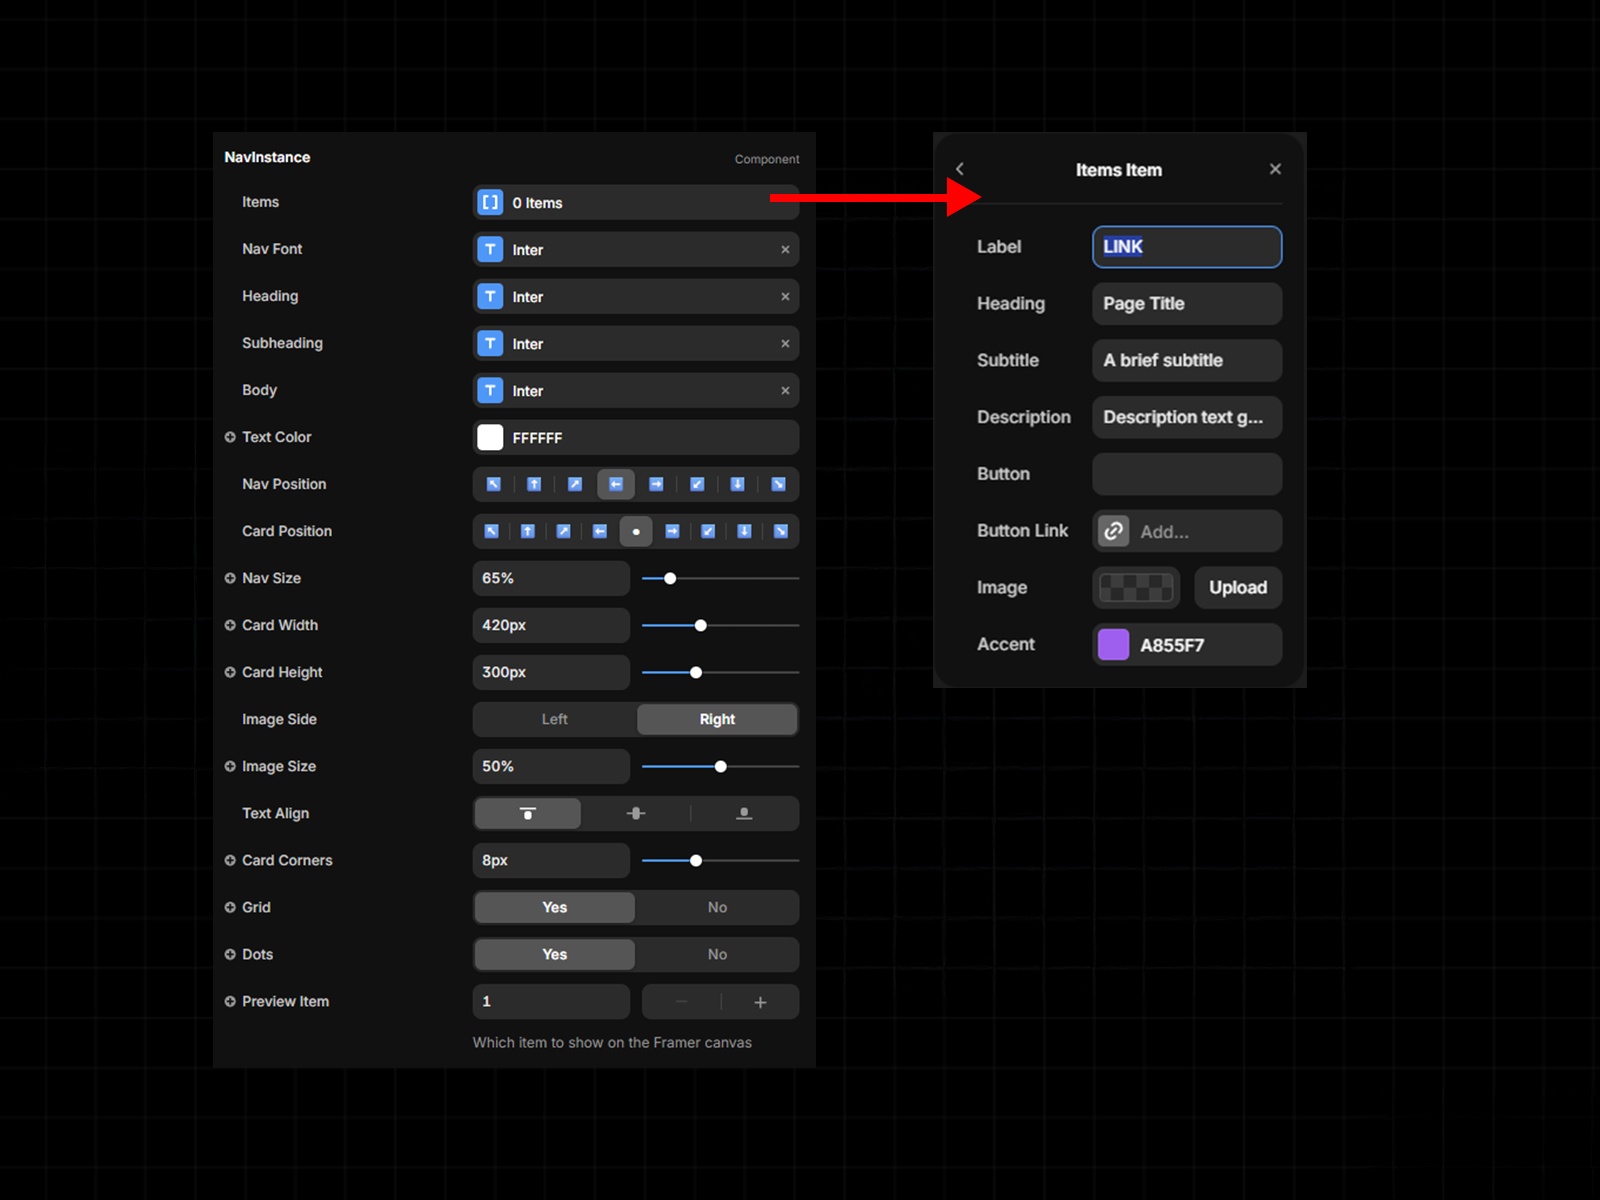Set Card Position to up arrow

528,532
